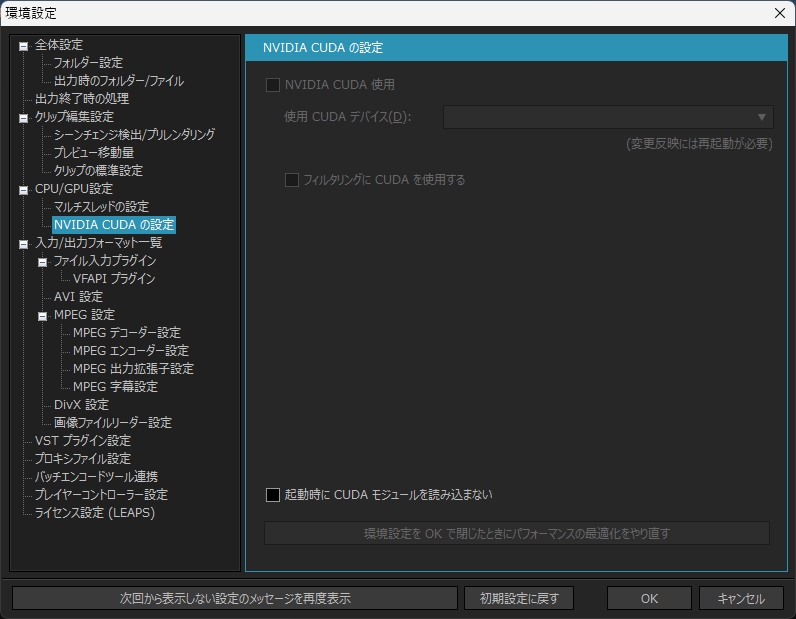Select クリップの標準設定 item

click(98, 171)
